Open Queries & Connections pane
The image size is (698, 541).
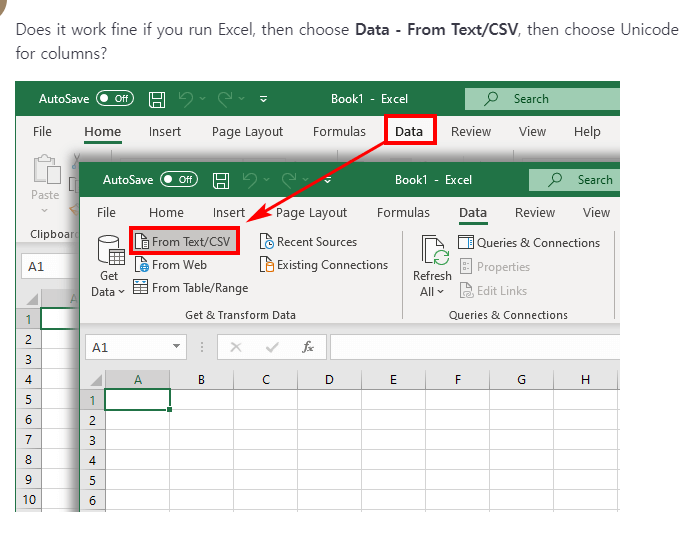pyautogui.click(x=529, y=243)
